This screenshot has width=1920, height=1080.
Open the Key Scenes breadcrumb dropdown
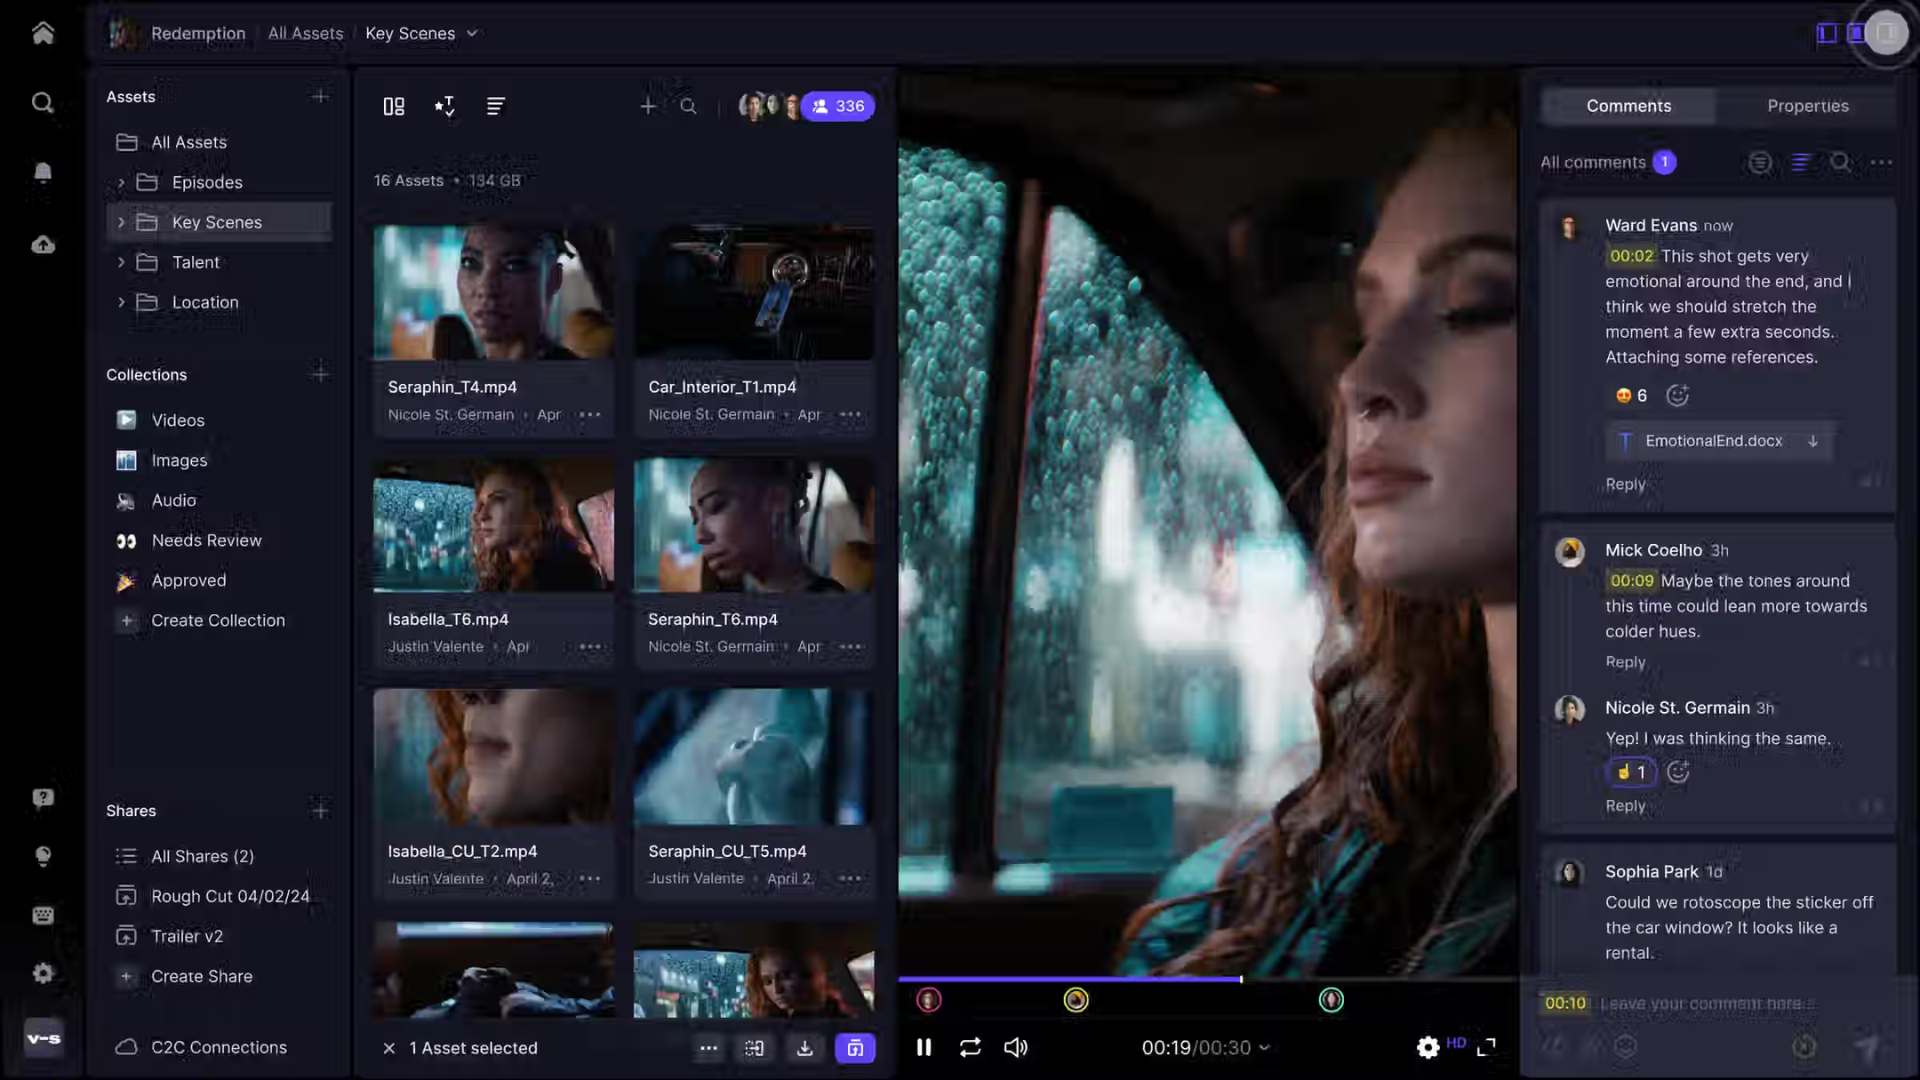[x=471, y=33]
